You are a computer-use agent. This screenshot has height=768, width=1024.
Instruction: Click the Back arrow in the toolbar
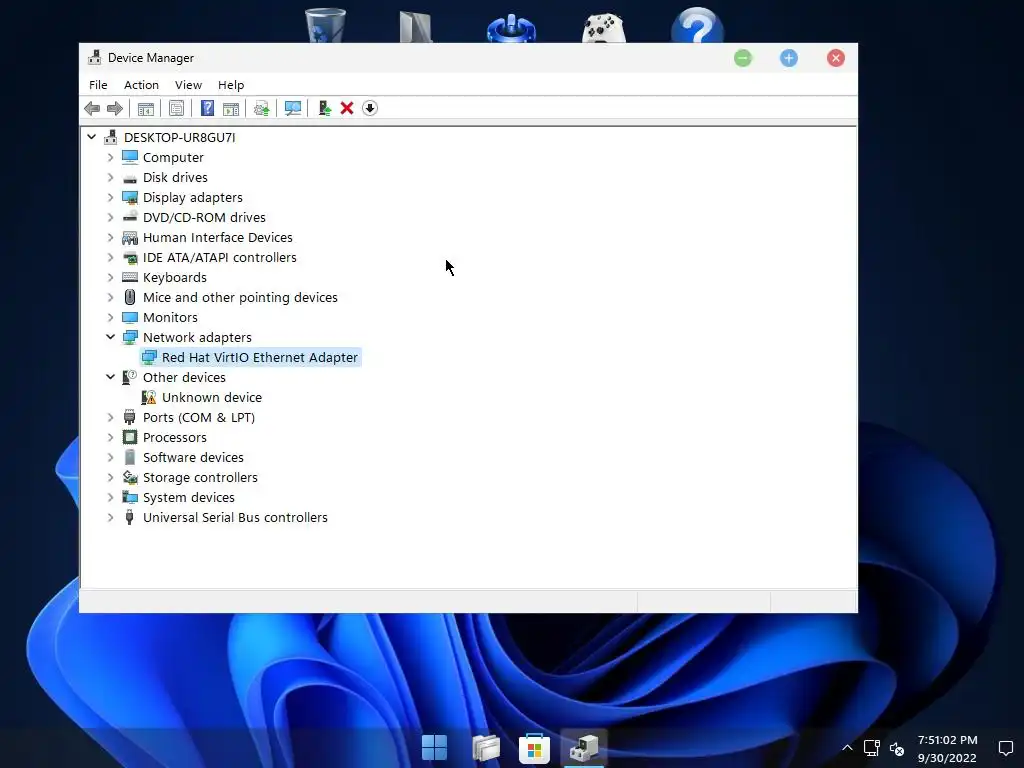coord(92,108)
